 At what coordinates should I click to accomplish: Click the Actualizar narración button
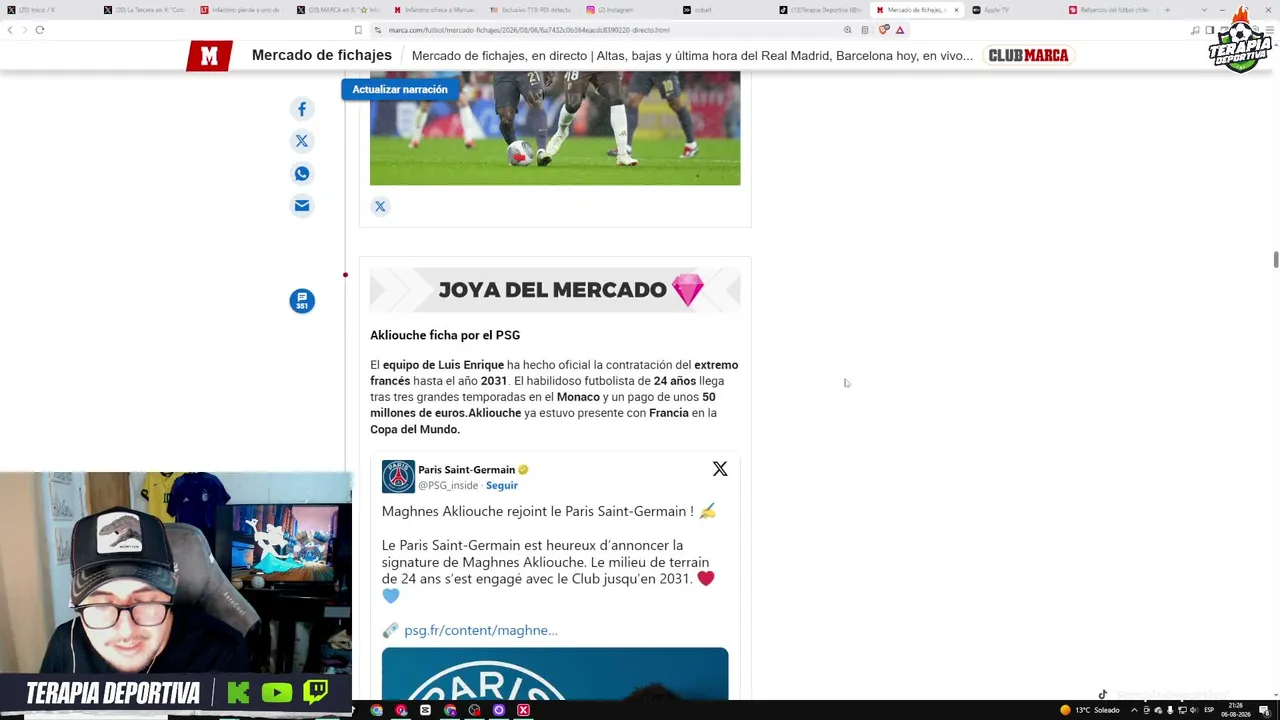click(x=400, y=89)
